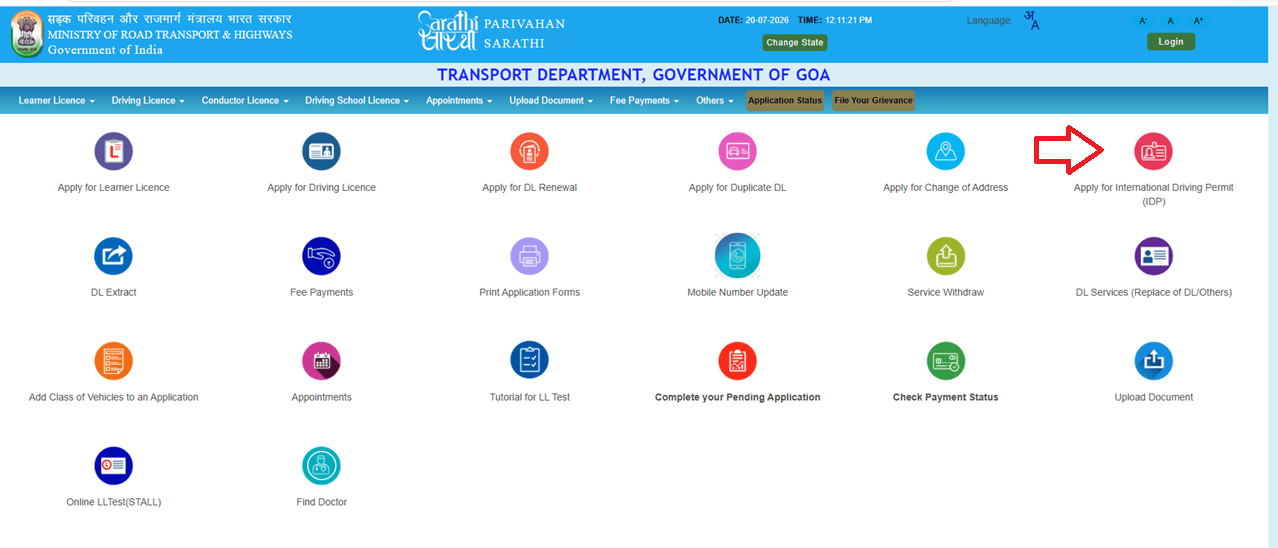The width and height of the screenshot is (1278, 548).
Task: Open the Mobile Number Update icon
Action: 737,257
